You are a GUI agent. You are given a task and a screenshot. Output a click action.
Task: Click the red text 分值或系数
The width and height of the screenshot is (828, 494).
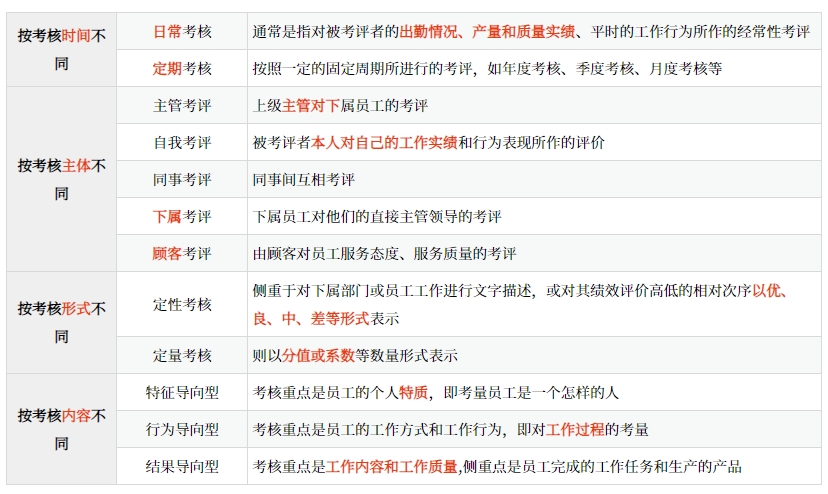click(x=318, y=355)
